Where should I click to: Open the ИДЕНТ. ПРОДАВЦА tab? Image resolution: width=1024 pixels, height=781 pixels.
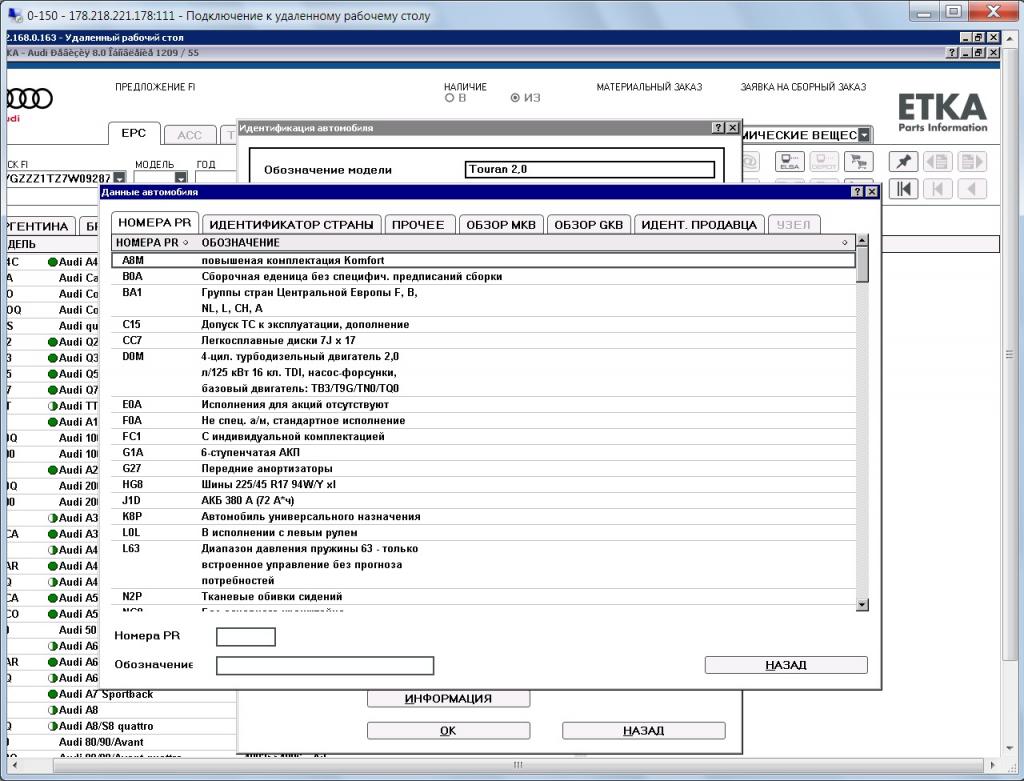pyautogui.click(x=699, y=225)
